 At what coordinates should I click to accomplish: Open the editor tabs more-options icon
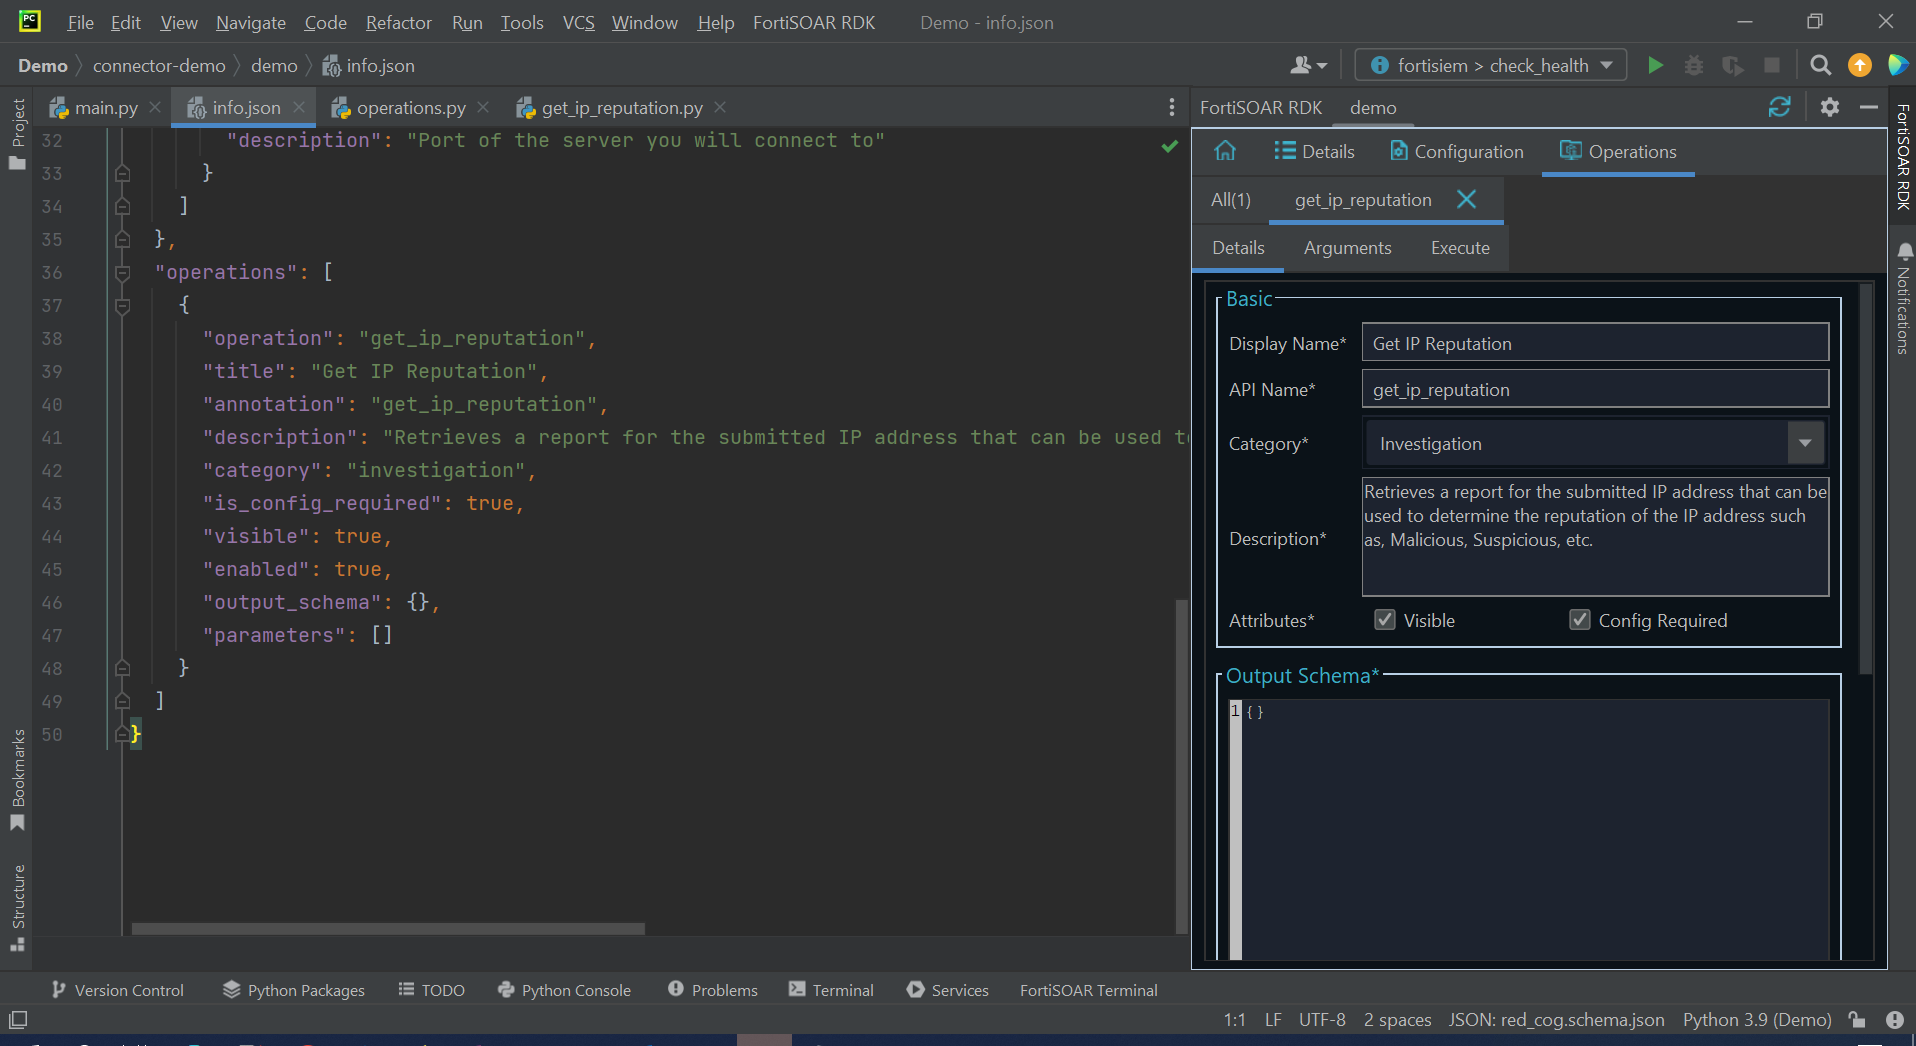point(1171,108)
